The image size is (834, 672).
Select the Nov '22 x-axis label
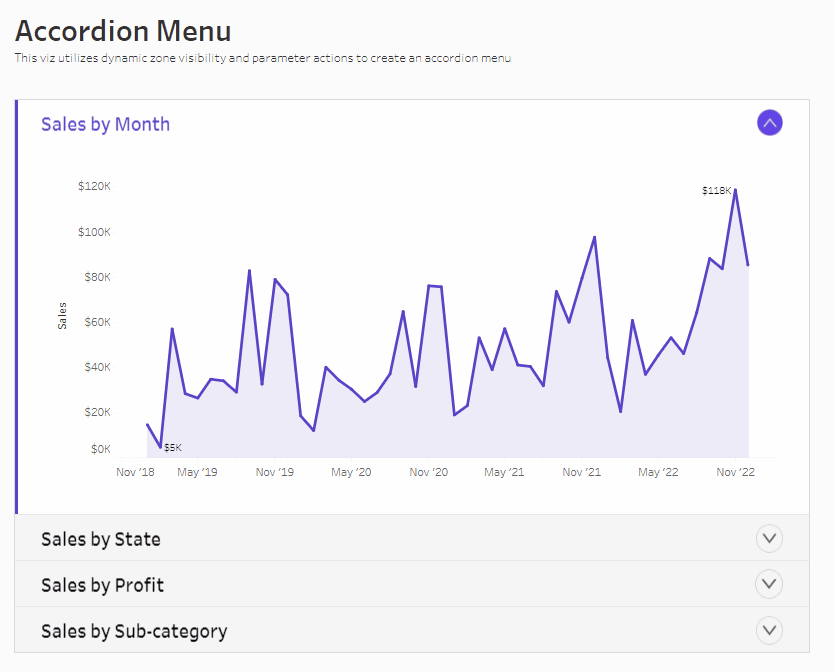tap(735, 472)
